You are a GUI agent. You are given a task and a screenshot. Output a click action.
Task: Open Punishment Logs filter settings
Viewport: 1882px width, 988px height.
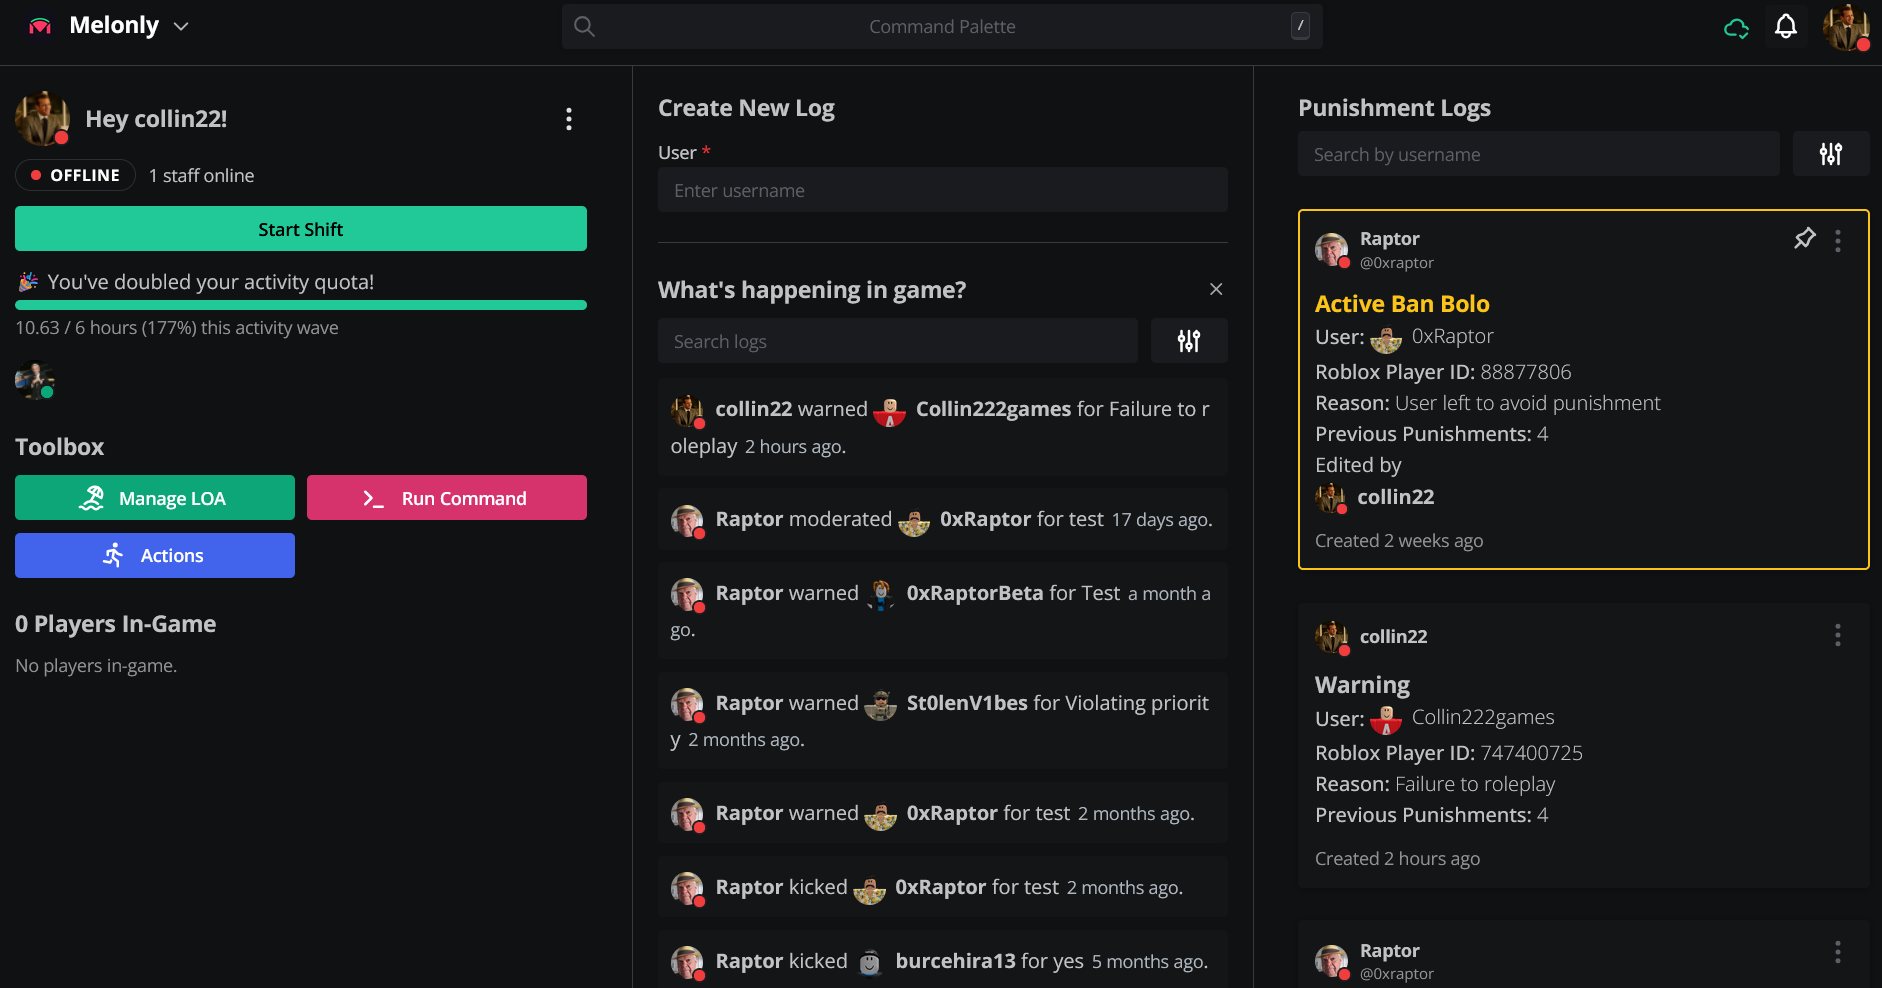coord(1830,154)
